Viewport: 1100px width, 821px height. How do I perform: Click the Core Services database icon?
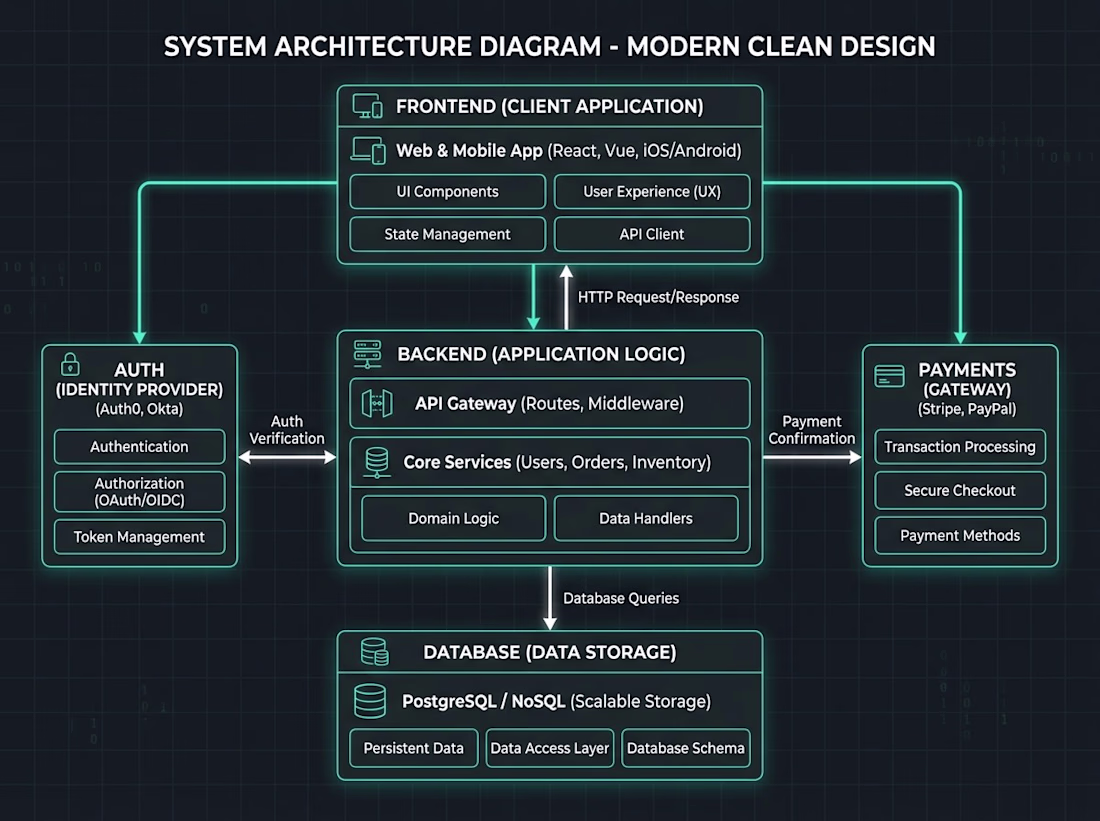[x=377, y=462]
